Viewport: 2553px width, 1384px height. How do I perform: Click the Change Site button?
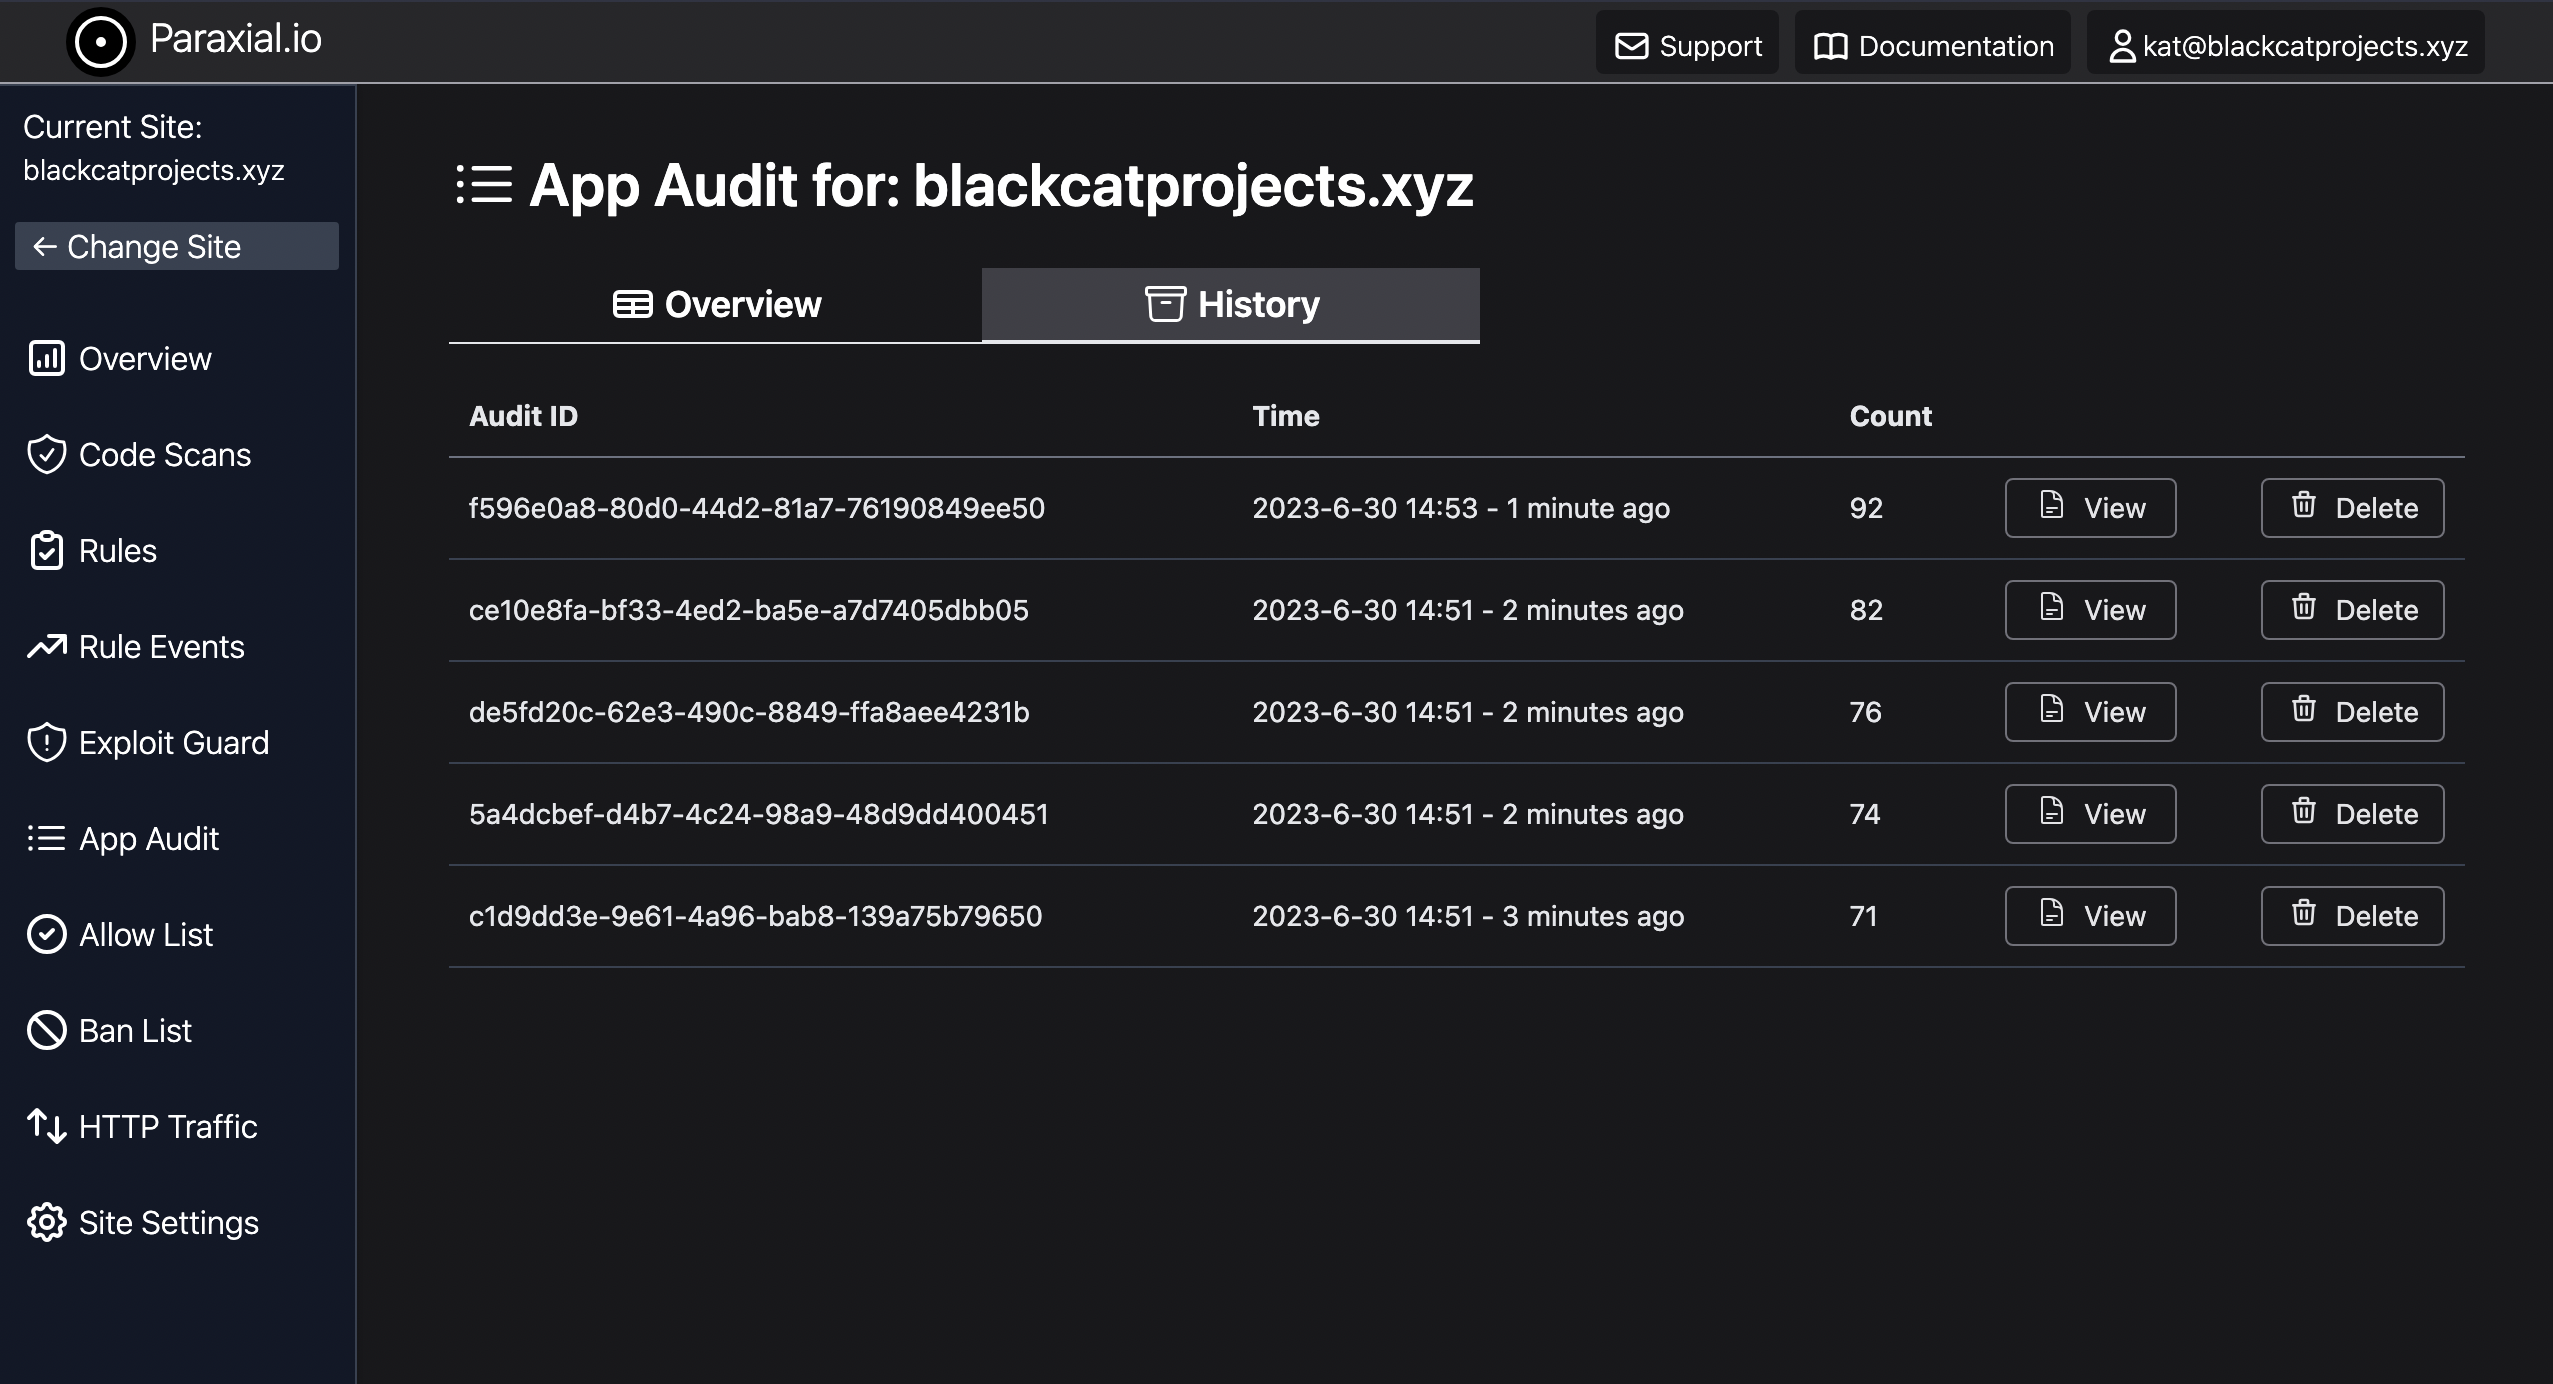[177, 246]
